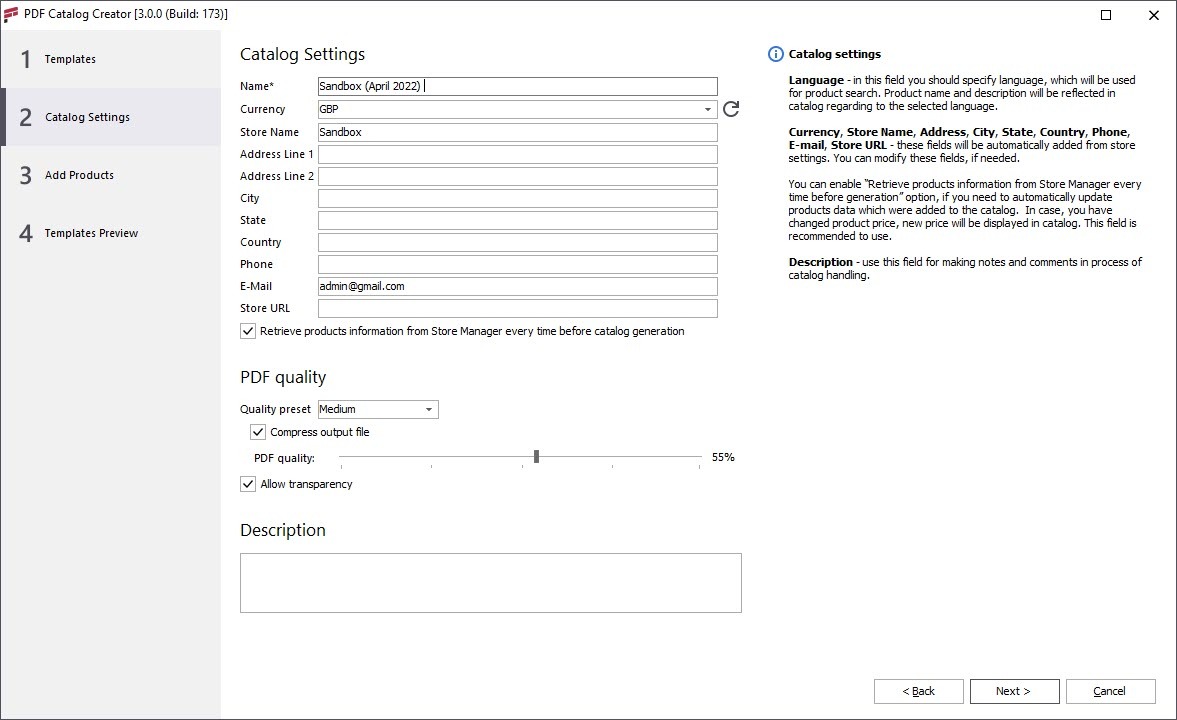The width and height of the screenshot is (1177, 720).
Task: Click the Catalog settings info icon
Action: pos(775,54)
